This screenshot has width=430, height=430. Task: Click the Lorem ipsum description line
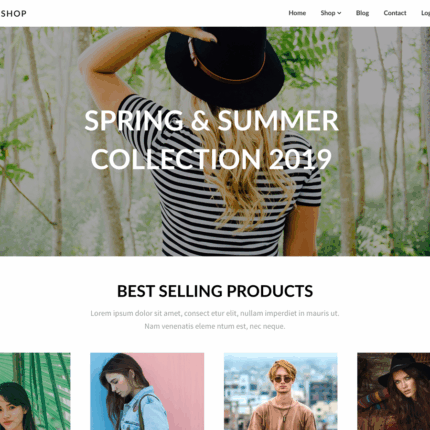tap(215, 313)
